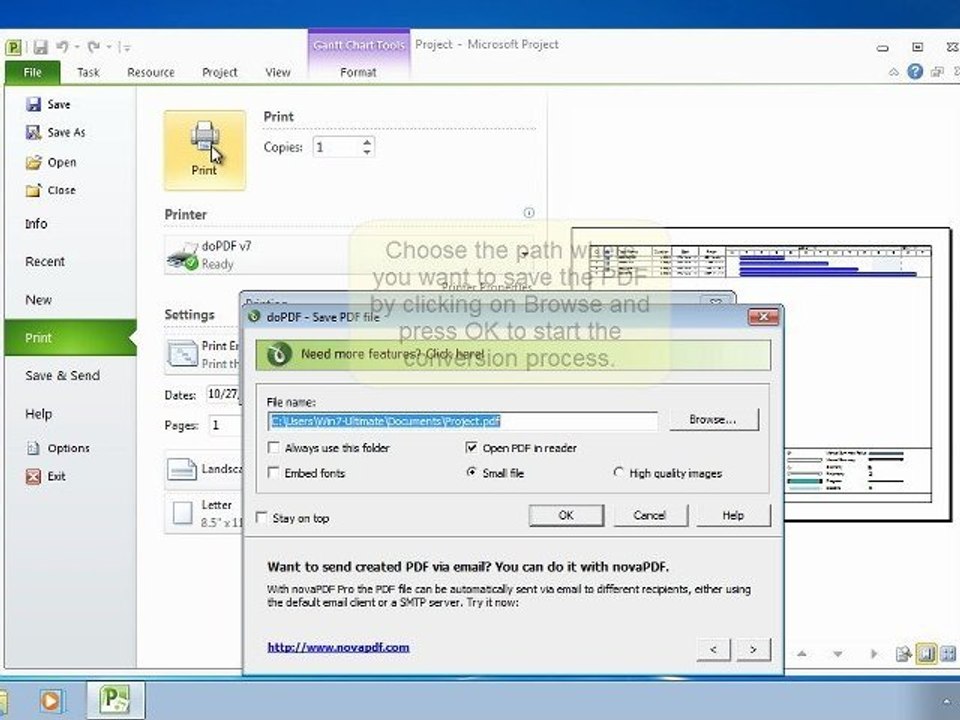The image size is (960, 720).
Task: Uncheck Open PDF in reader checkbox
Action: tap(471, 448)
